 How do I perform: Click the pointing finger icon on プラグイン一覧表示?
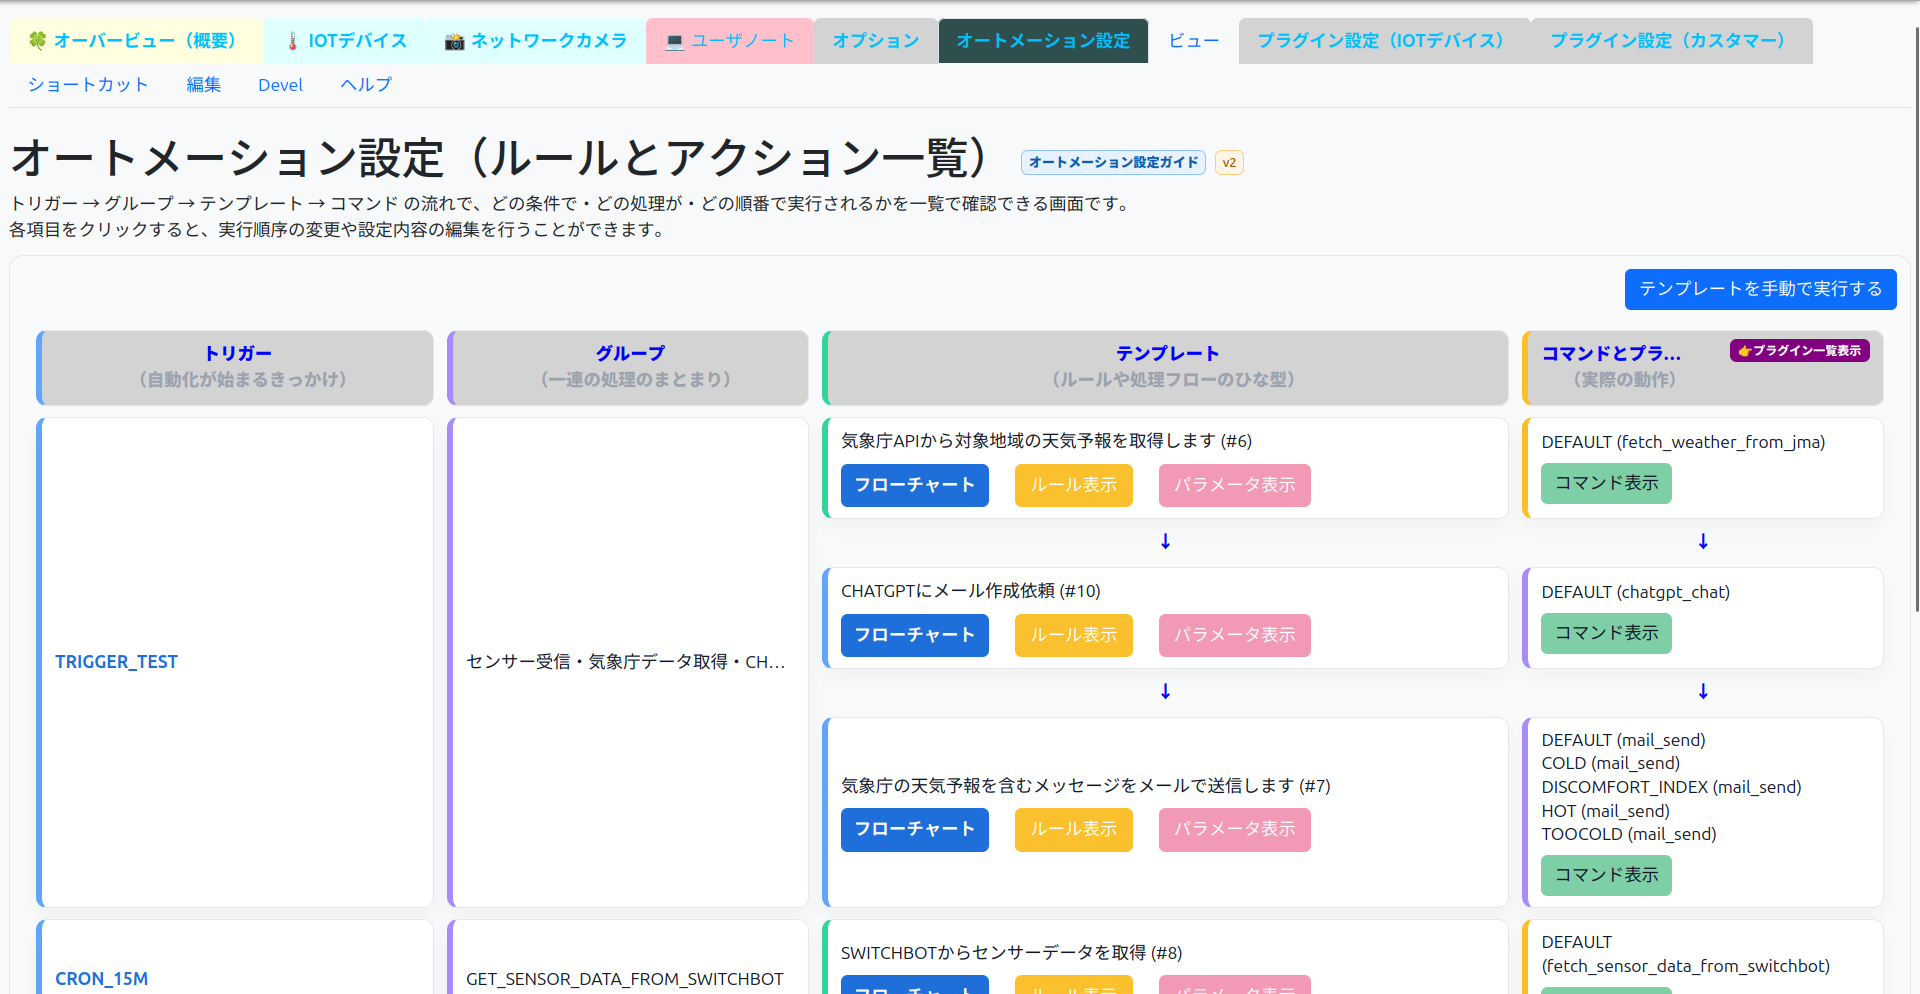[1743, 350]
